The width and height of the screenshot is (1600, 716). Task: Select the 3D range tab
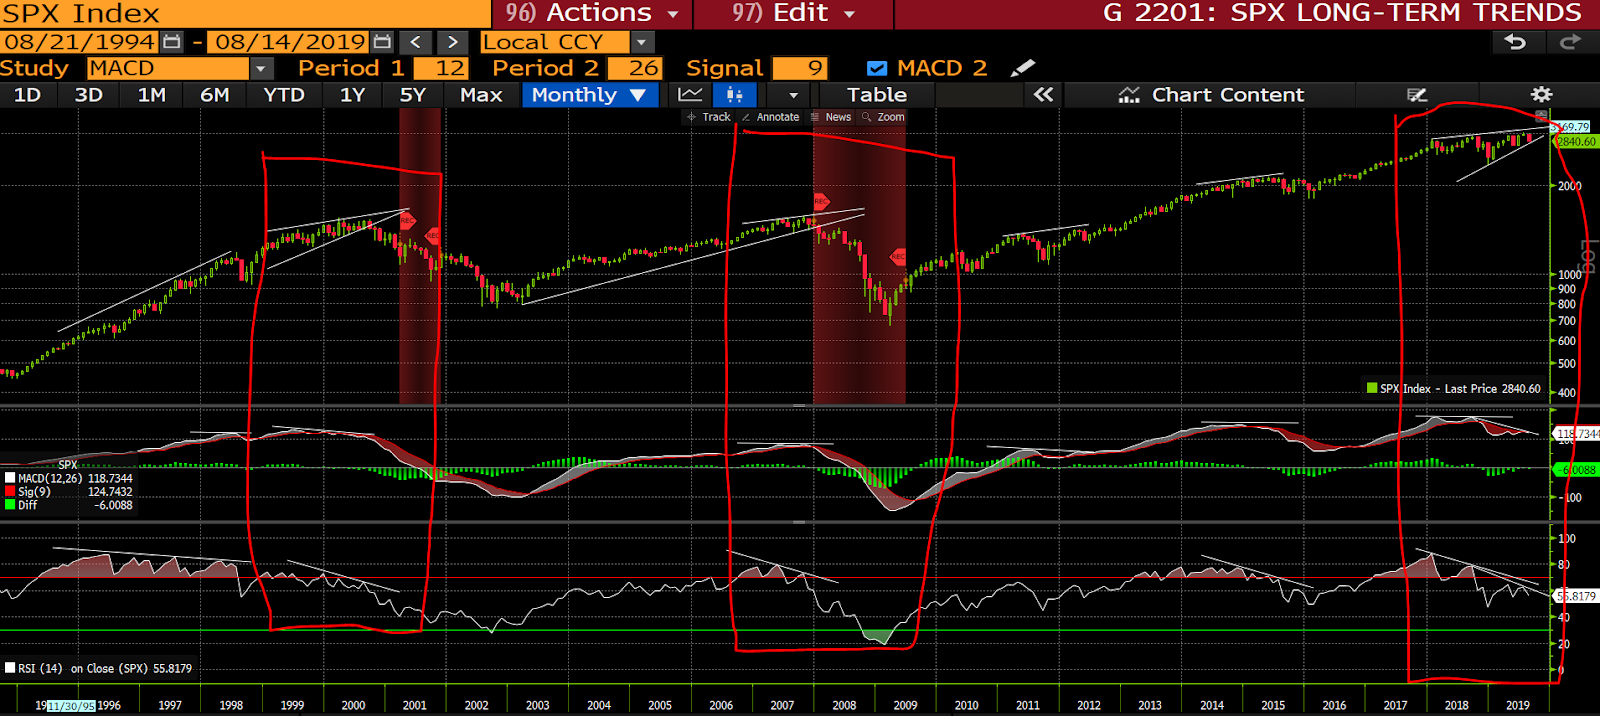pyautogui.click(x=89, y=95)
